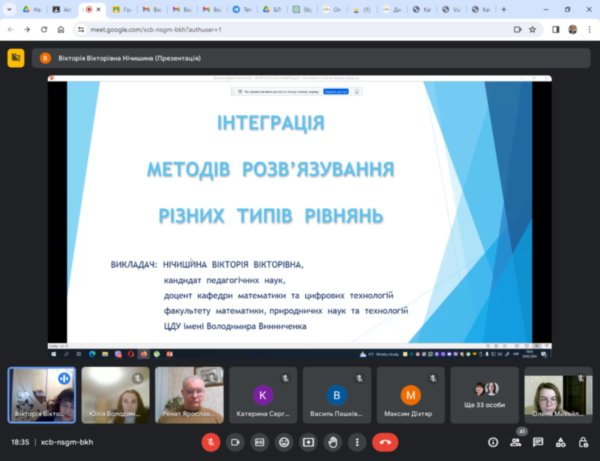Click the Present now screen share icon

pos(309,441)
